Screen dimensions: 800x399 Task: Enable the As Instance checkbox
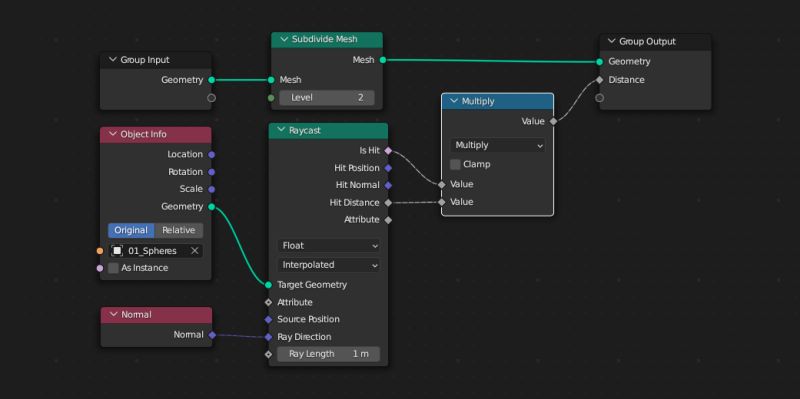(x=113, y=268)
